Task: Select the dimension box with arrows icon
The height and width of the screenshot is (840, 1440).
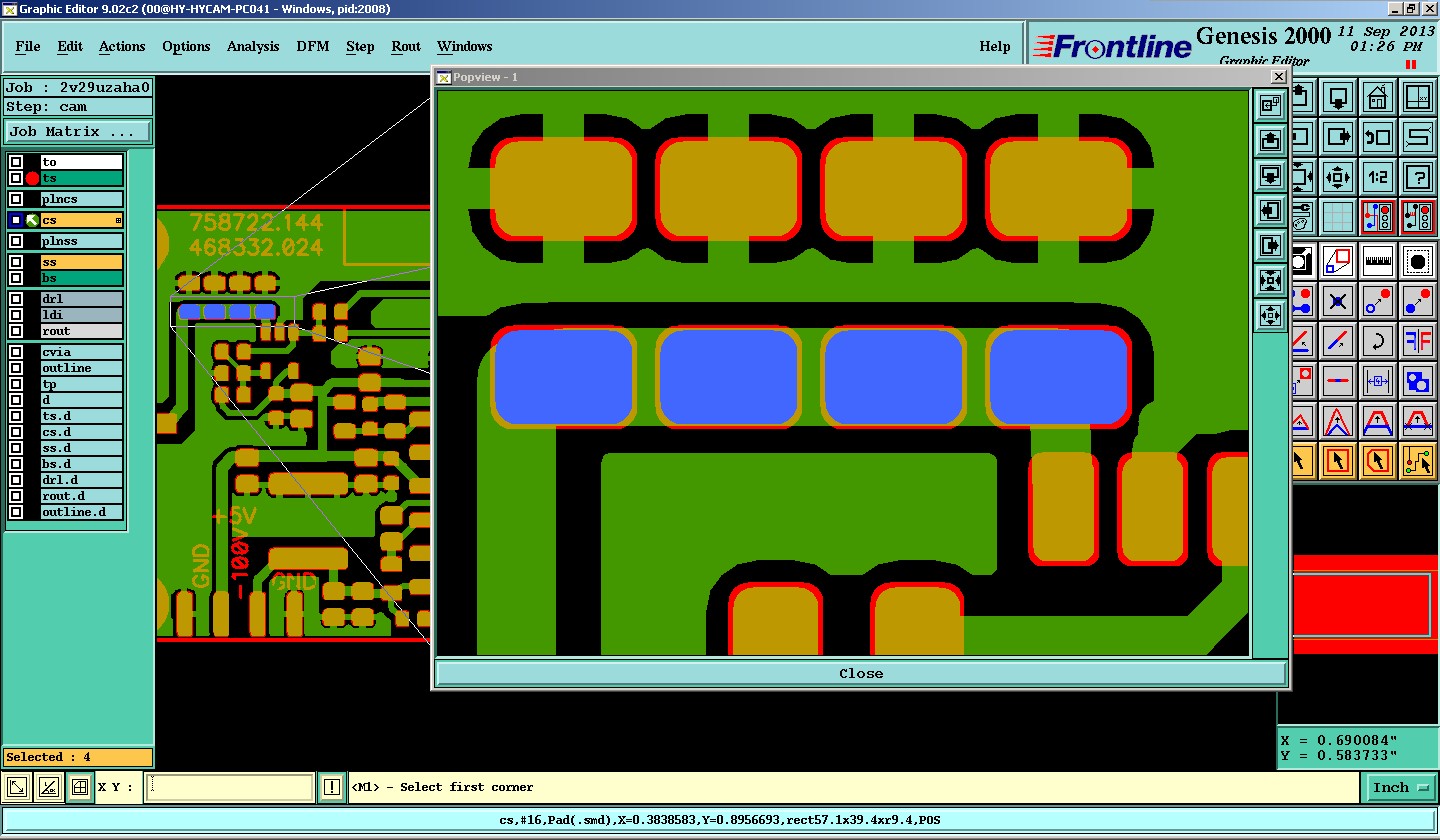Action: pos(1378,380)
